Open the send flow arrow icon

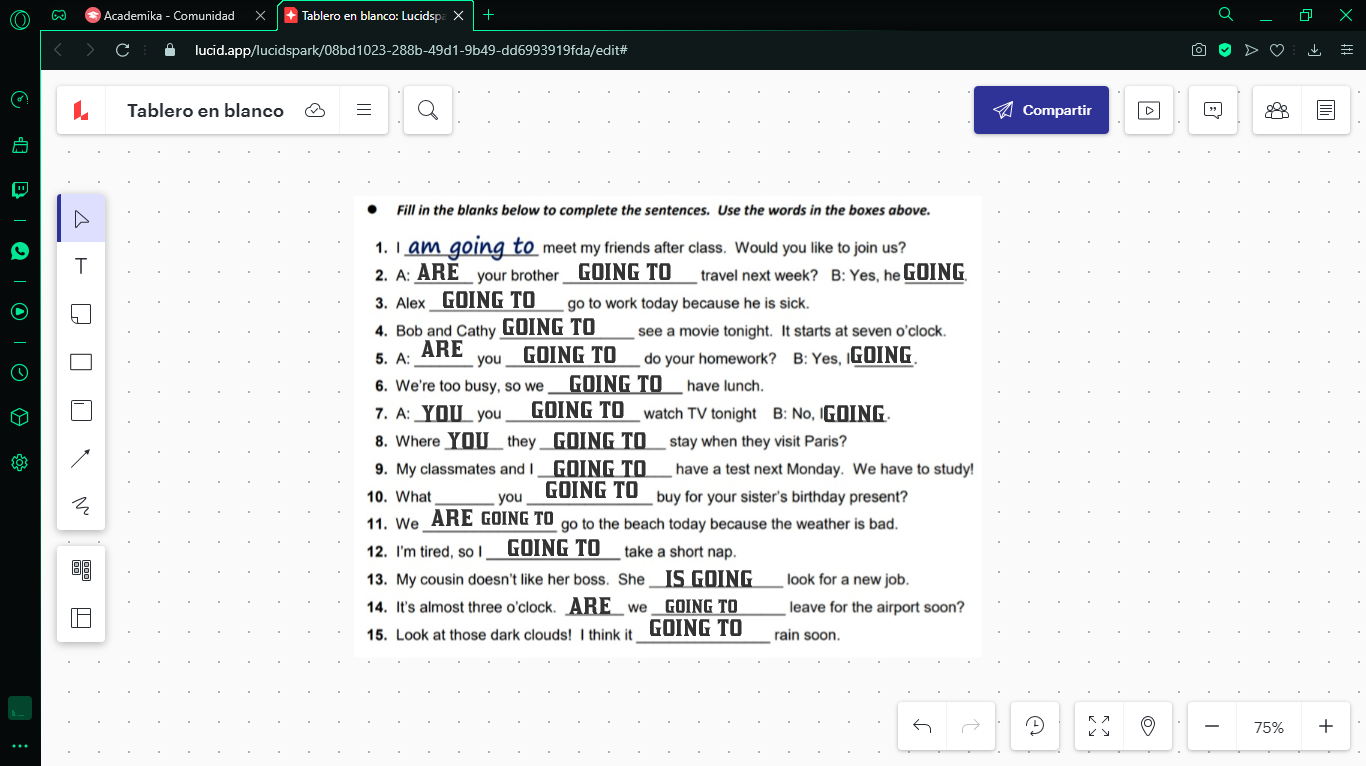pyautogui.click(x=1251, y=50)
